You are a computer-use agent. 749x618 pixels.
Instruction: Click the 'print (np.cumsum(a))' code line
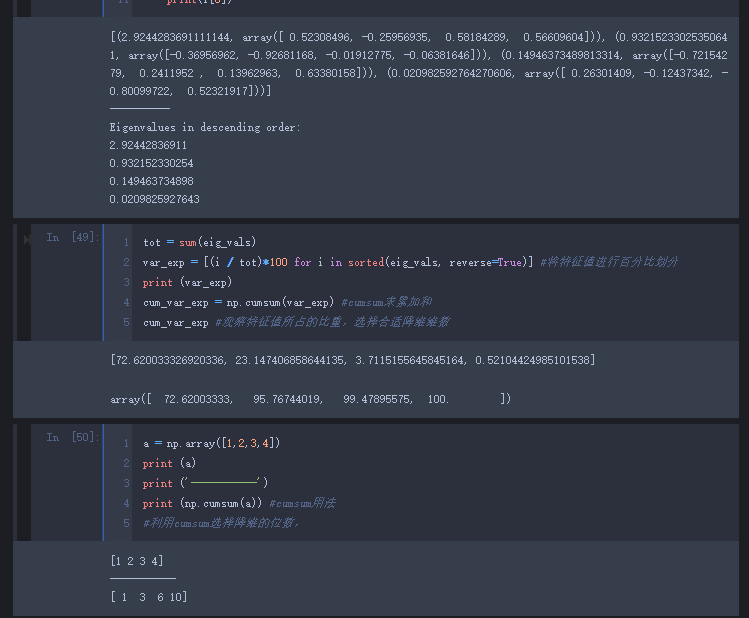click(202, 503)
